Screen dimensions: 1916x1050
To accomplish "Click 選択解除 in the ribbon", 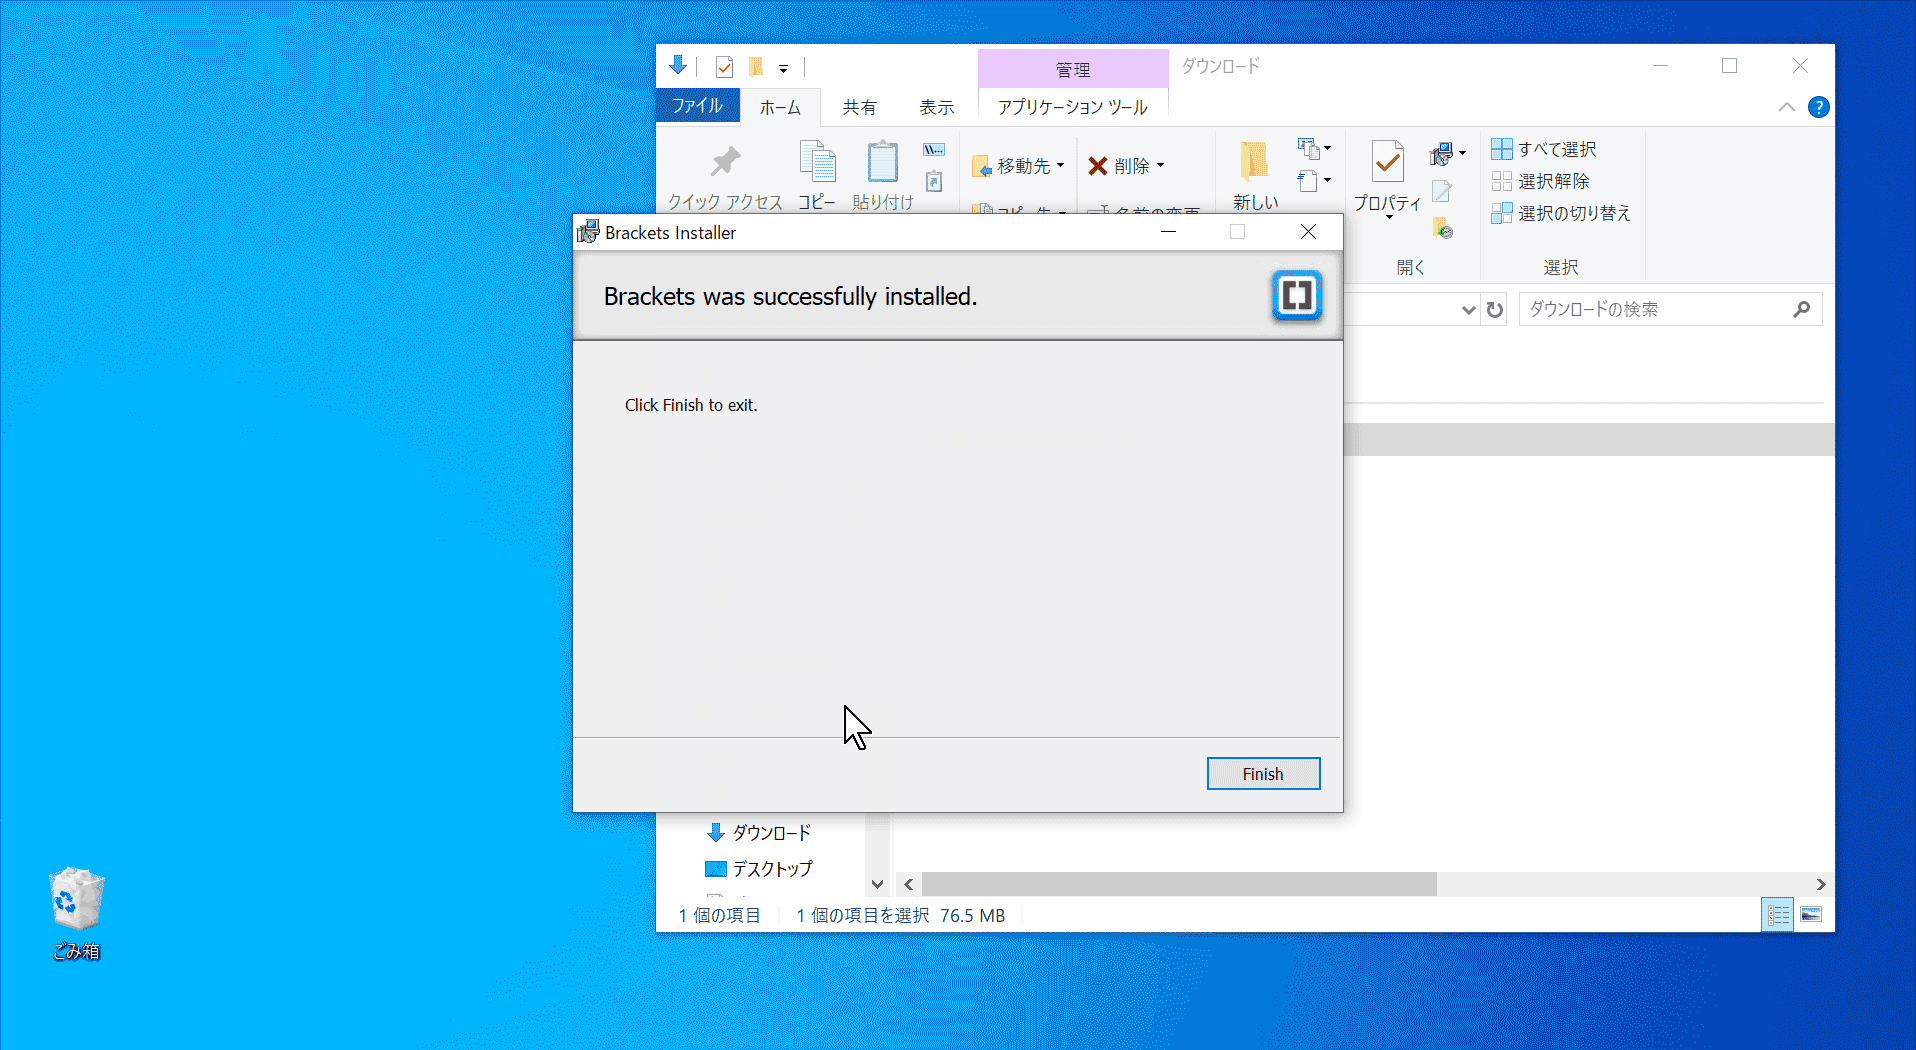I will [x=1540, y=181].
